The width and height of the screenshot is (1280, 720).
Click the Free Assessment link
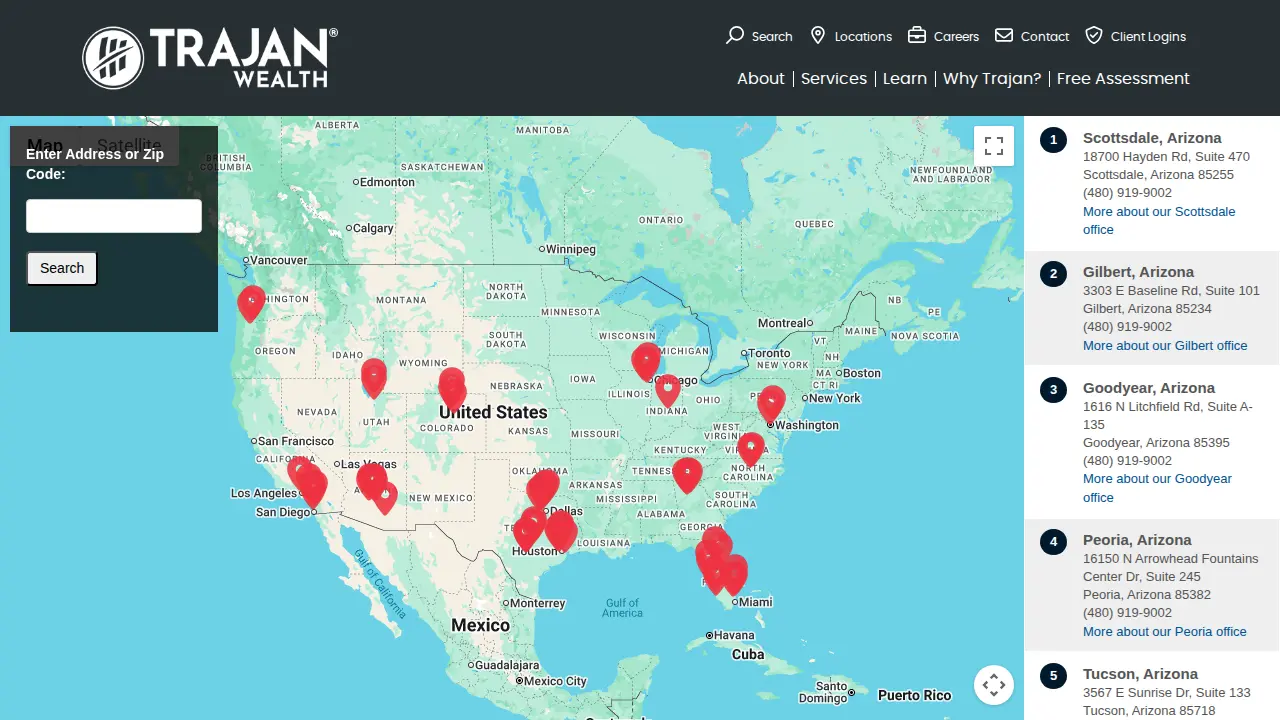point(1123,78)
